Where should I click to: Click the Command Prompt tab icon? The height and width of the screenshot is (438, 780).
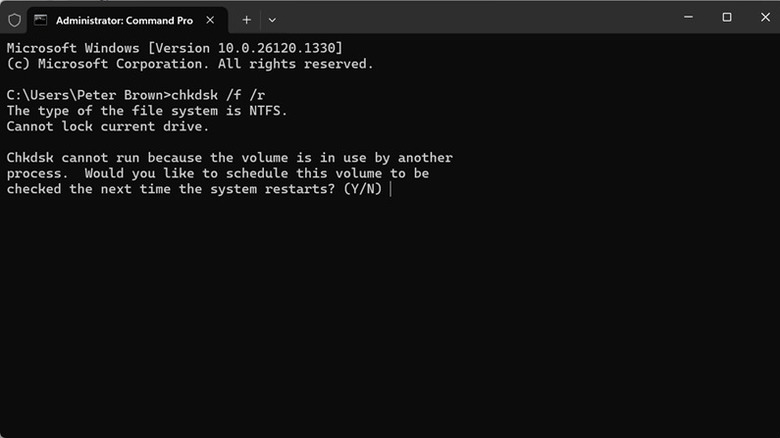pos(41,20)
